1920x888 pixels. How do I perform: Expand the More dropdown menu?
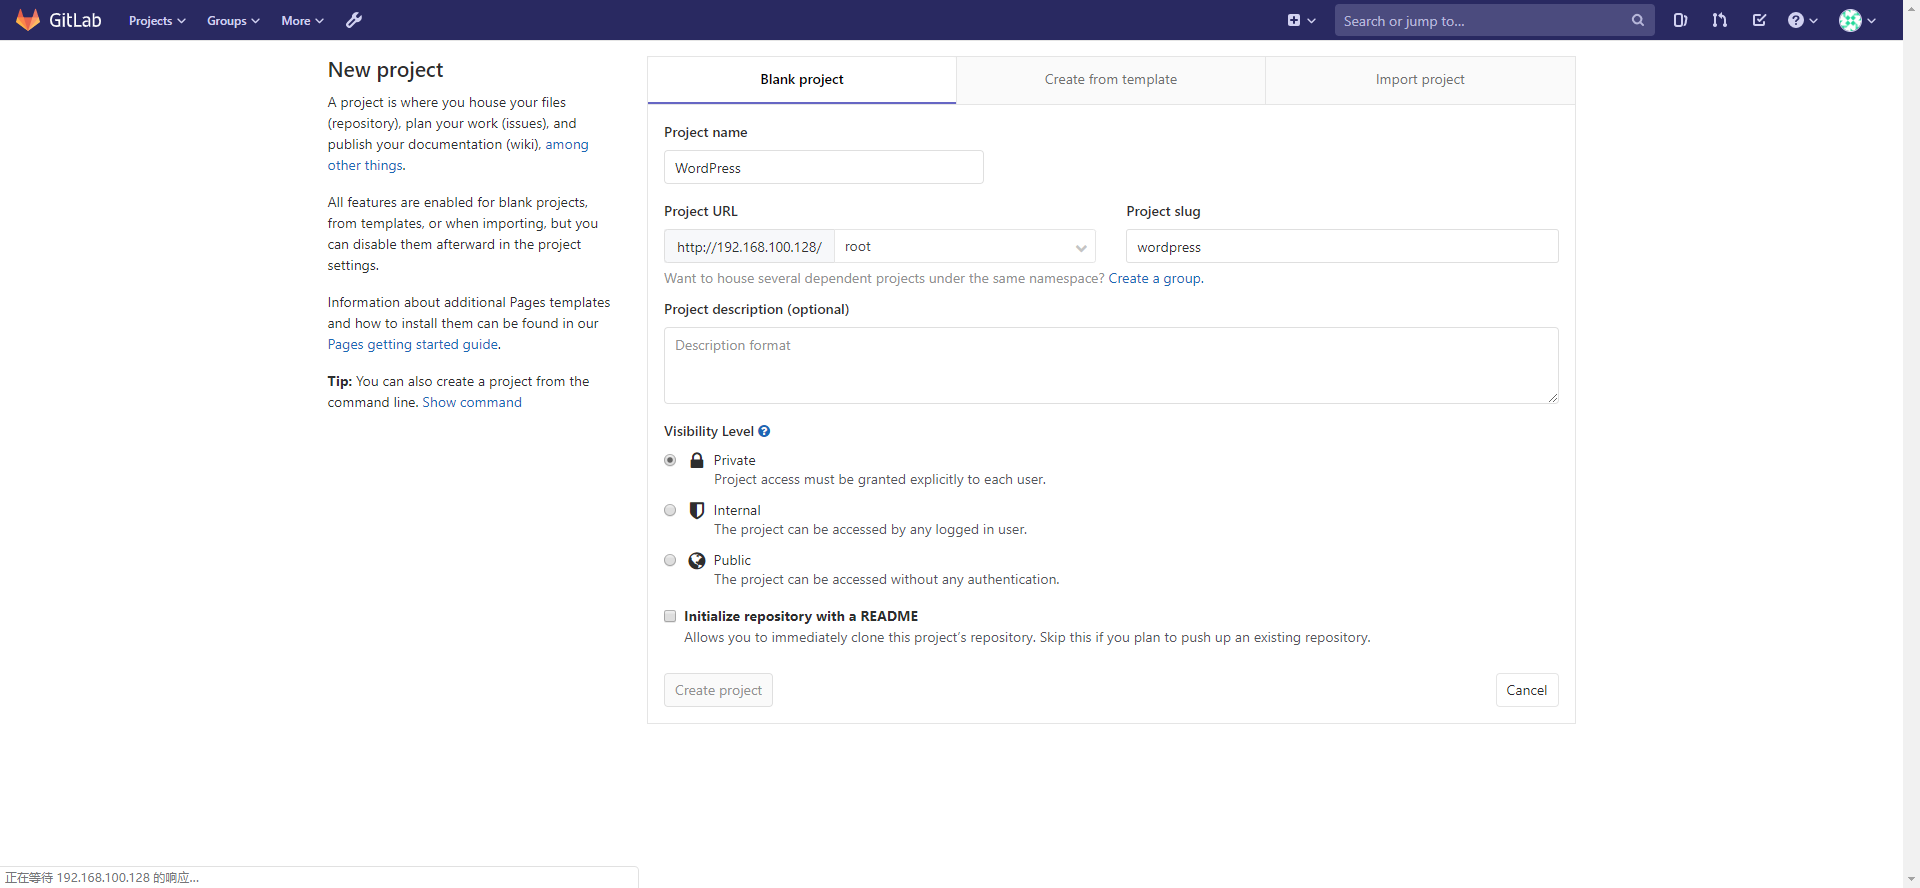302,20
